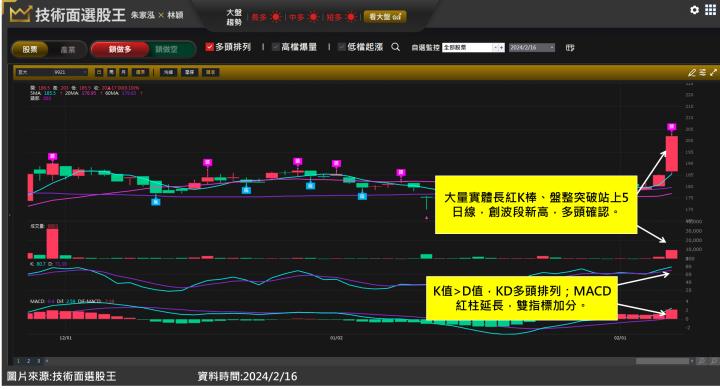Go to chart page 3
Image resolution: width=720 pixels, height=389 pixels.
pos(38,361)
